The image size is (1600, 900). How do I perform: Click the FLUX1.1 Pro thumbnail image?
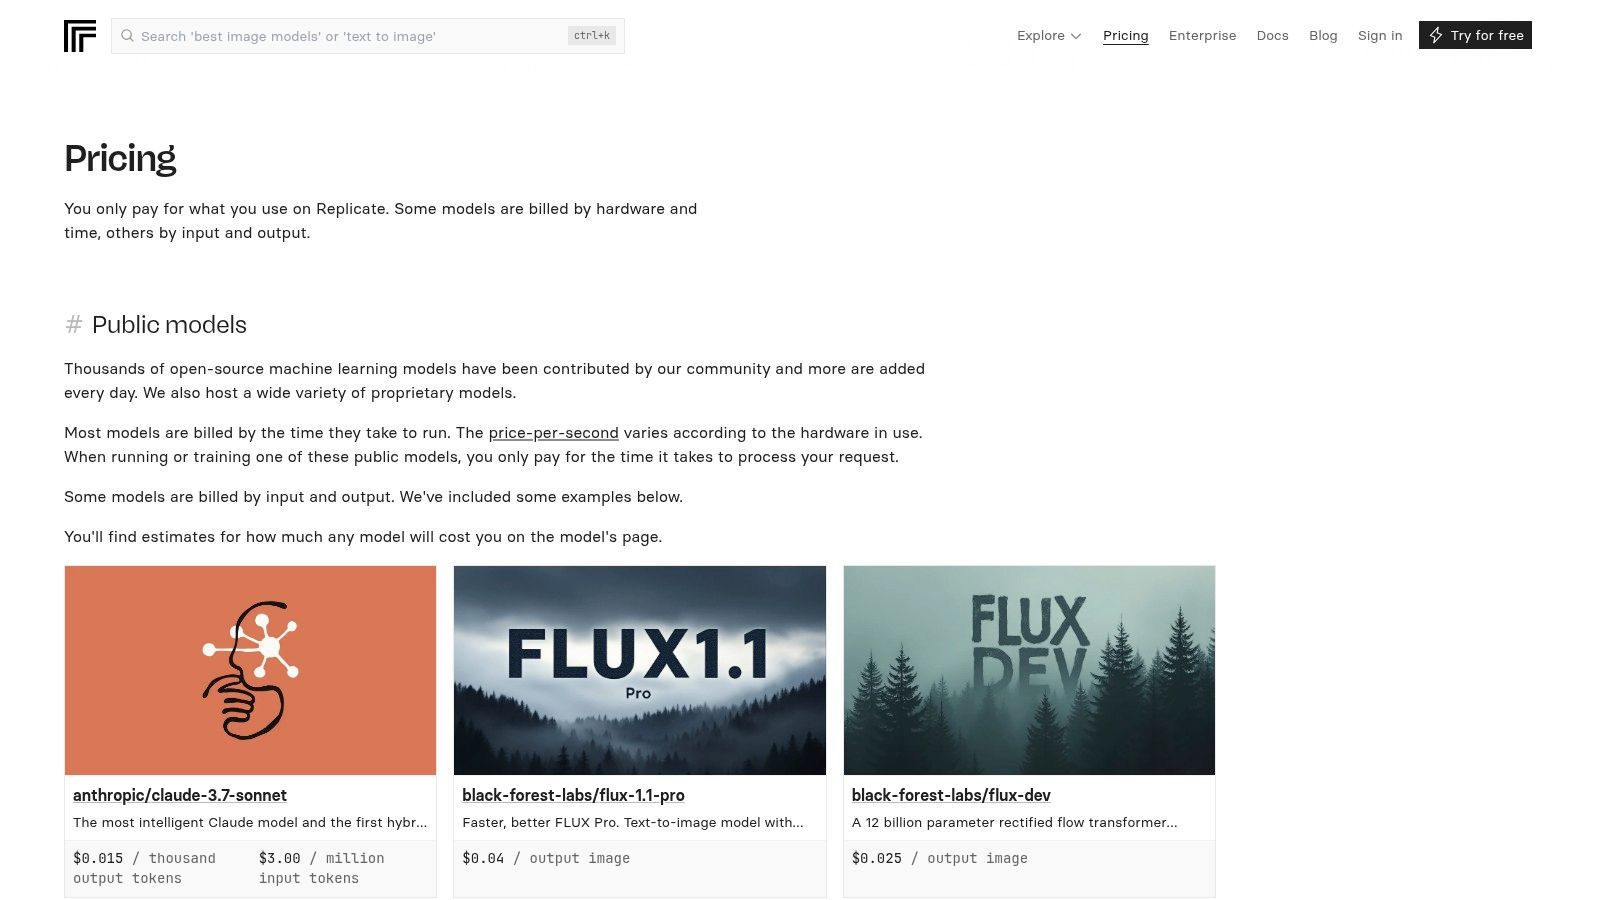coord(640,670)
